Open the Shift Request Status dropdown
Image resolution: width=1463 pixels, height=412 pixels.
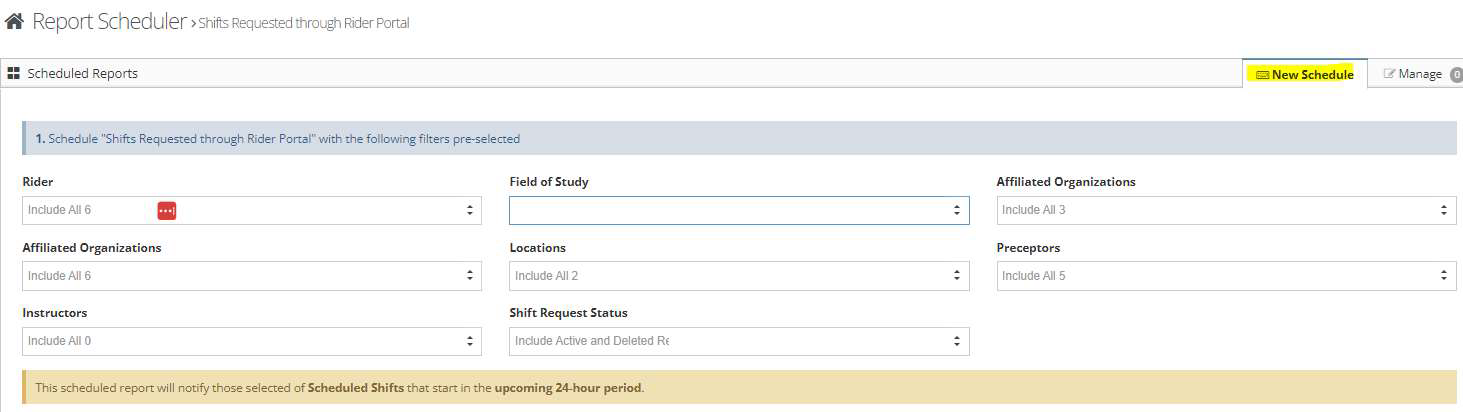[738, 341]
